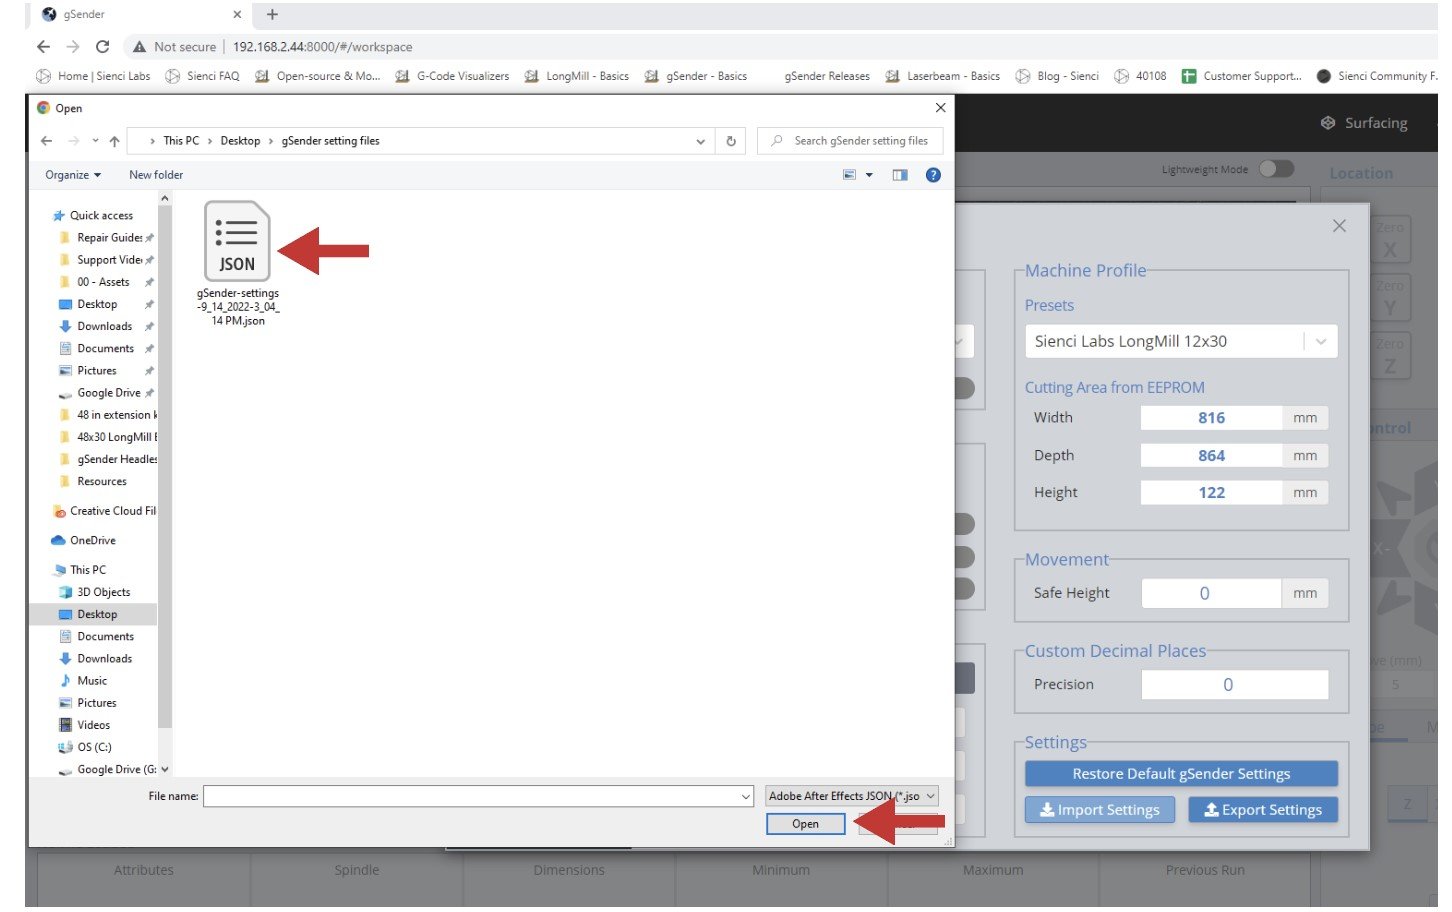Click the Width value field showing 816

pos(1211,418)
